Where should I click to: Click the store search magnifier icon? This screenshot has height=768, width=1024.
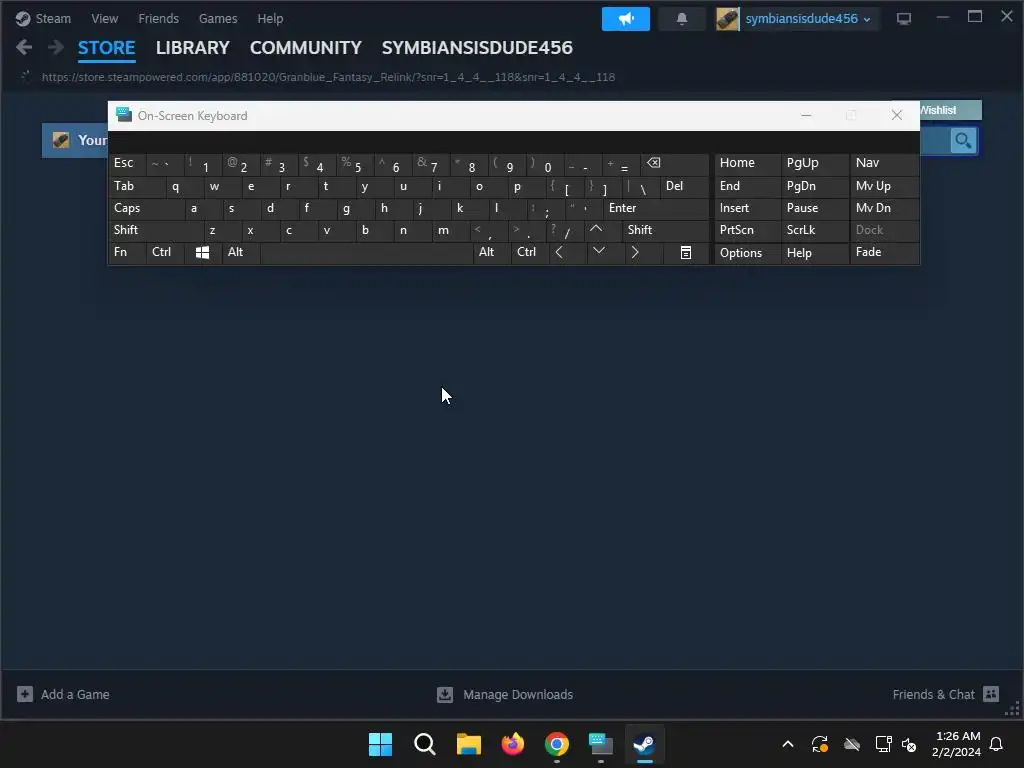click(963, 140)
